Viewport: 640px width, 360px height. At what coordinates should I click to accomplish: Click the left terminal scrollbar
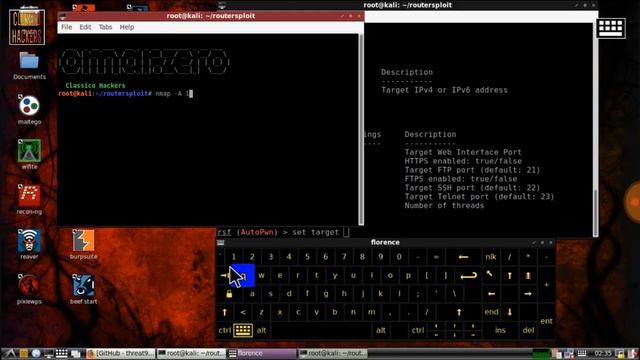tap(360, 129)
